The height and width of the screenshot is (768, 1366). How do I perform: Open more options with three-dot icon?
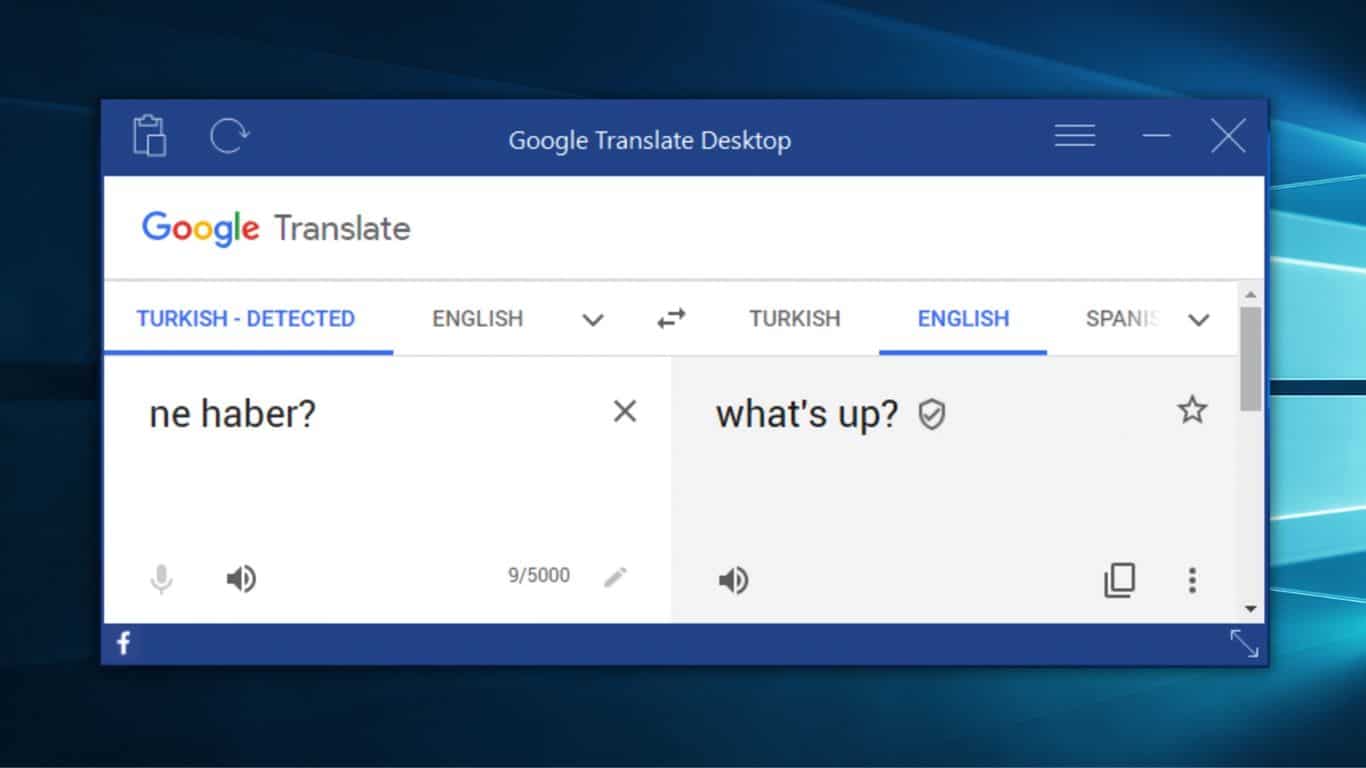coord(1192,579)
